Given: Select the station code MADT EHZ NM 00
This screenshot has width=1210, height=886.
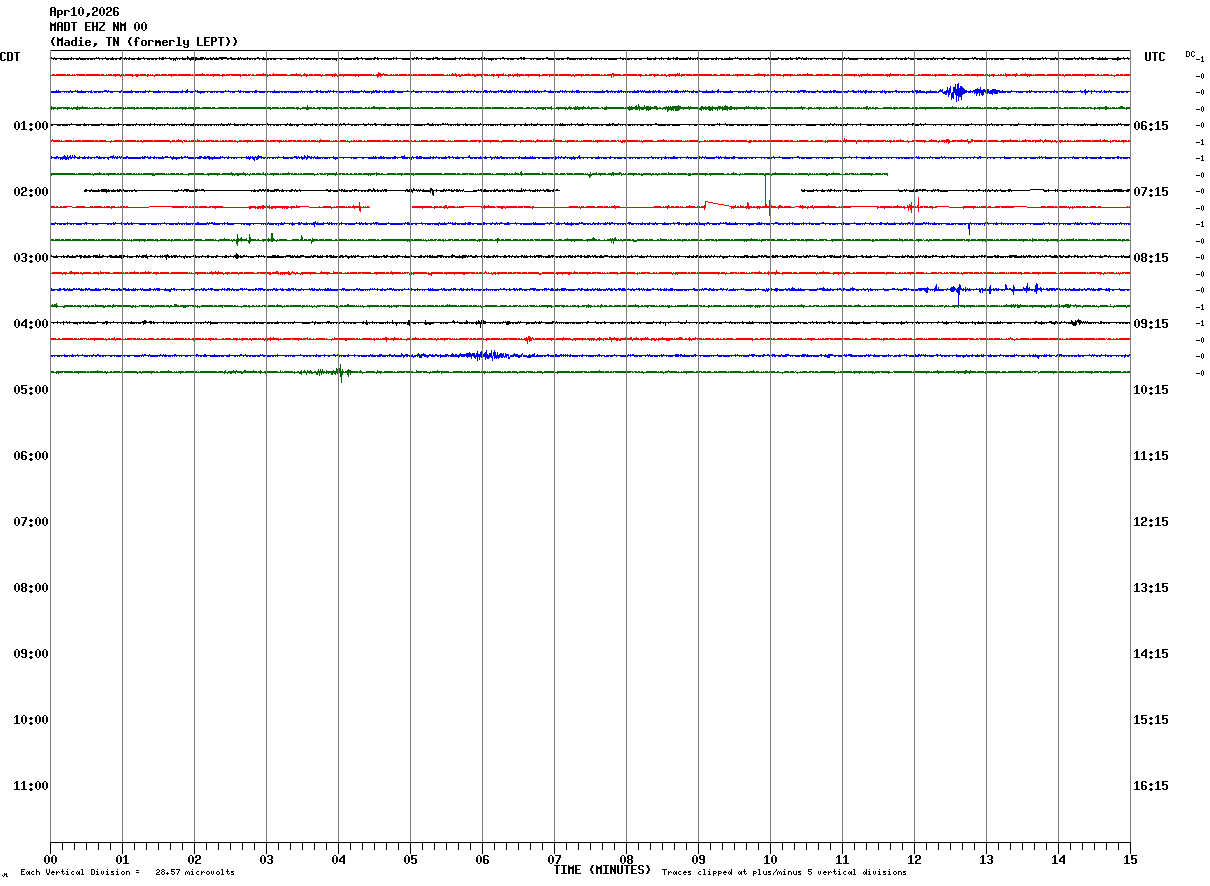Looking at the screenshot, I should click(98, 27).
